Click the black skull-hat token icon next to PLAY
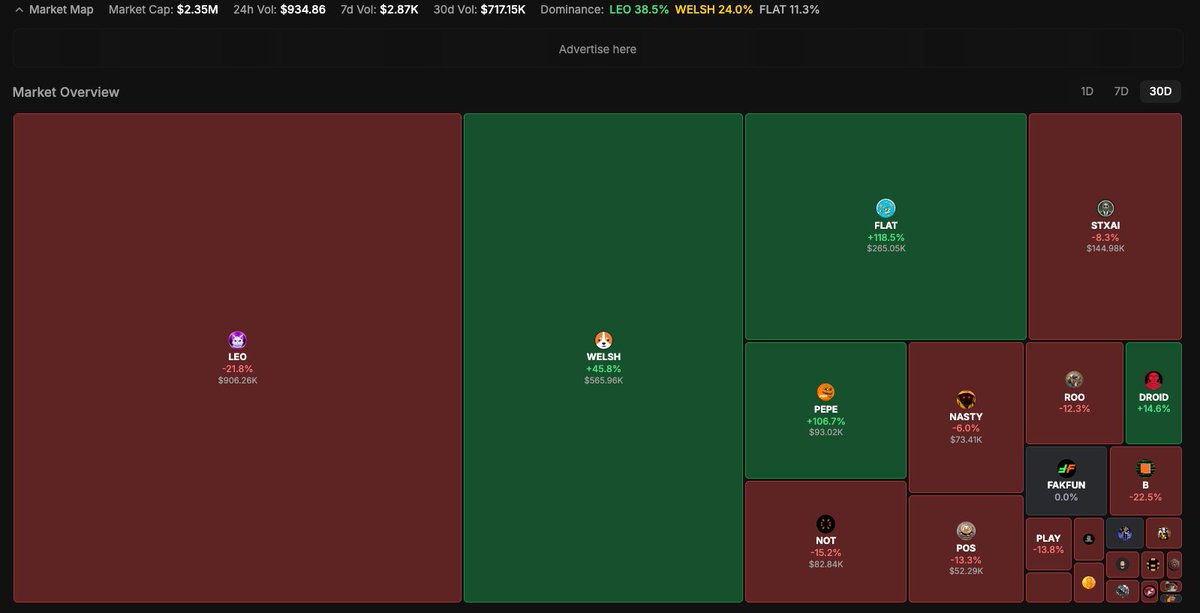1200x613 pixels. coord(1089,539)
